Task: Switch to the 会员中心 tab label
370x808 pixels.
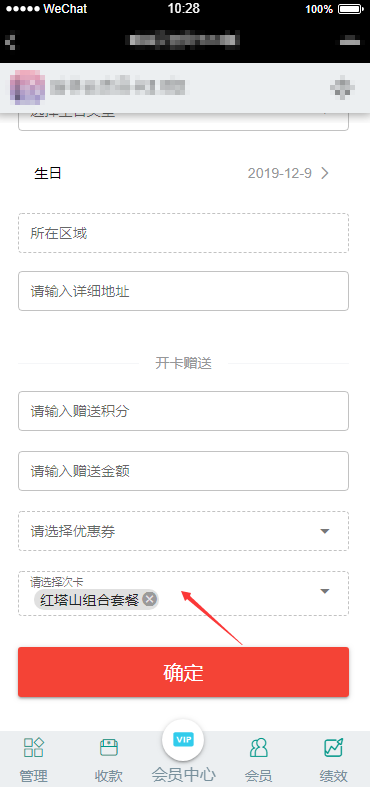Action: click(x=183, y=775)
